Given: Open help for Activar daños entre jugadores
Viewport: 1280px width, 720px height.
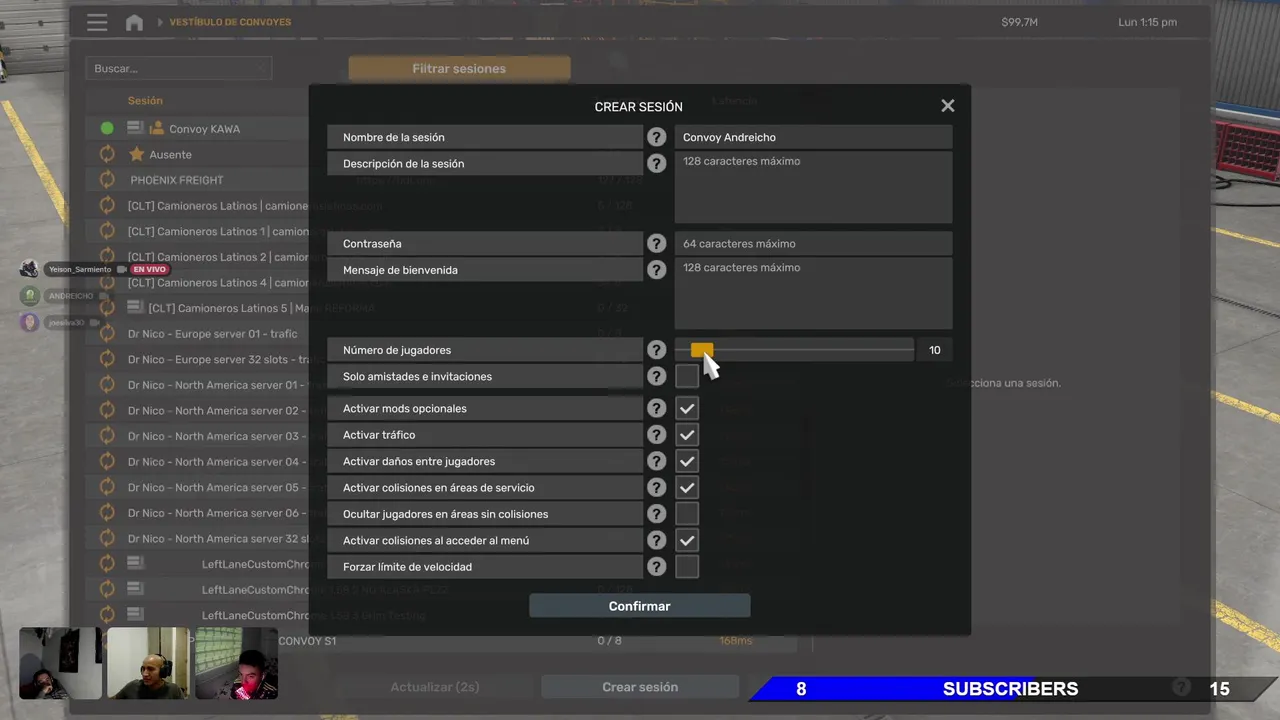Looking at the screenshot, I should pos(656,461).
